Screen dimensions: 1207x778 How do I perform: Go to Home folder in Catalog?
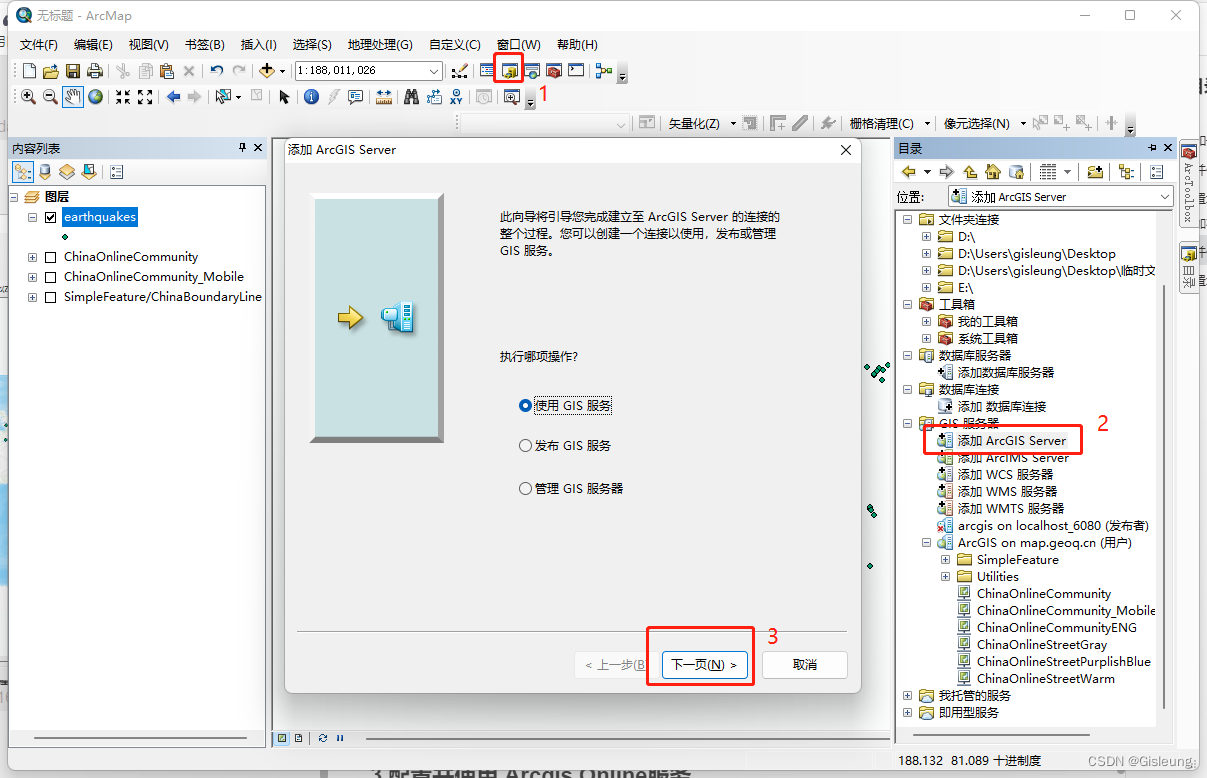(x=993, y=172)
